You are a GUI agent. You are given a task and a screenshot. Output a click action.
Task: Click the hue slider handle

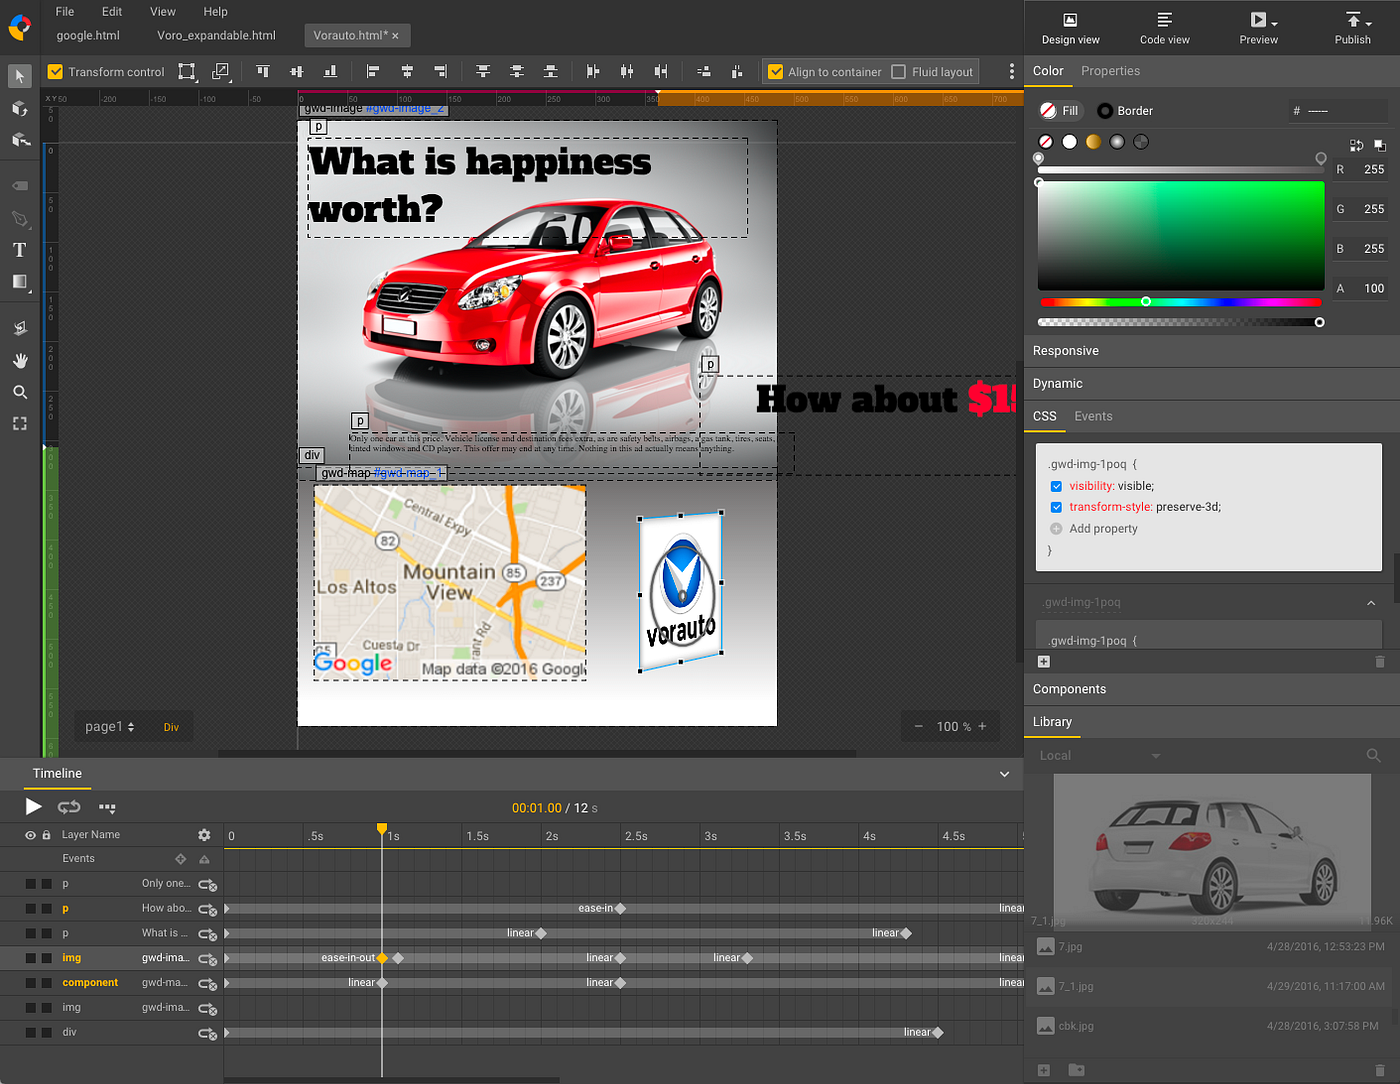click(1146, 301)
